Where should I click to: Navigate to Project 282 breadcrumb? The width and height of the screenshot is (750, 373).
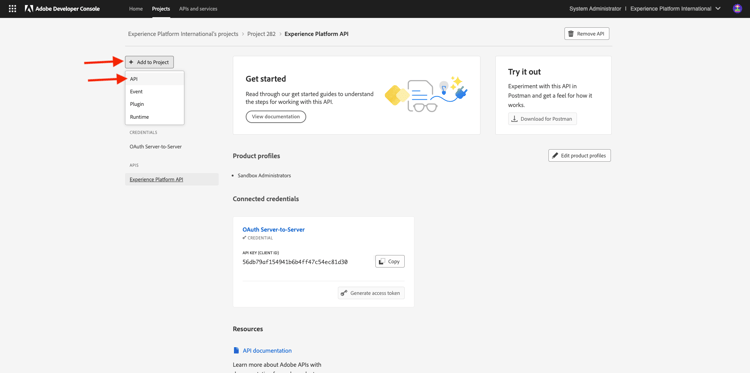261,34
